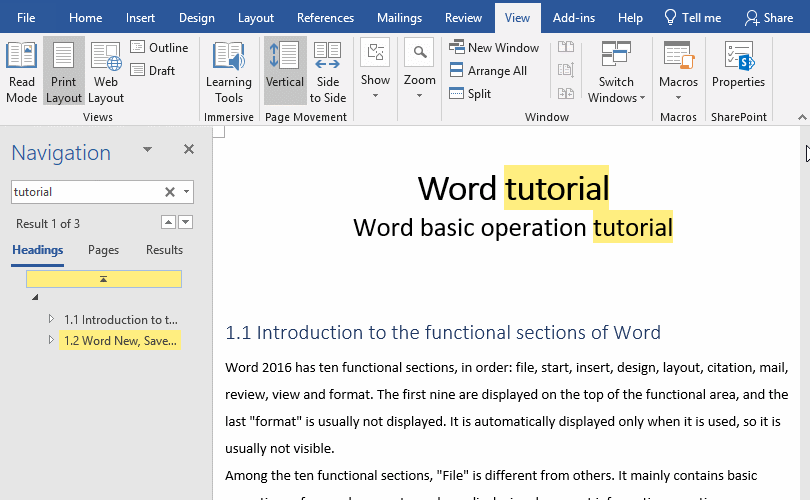Image resolution: width=810 pixels, height=500 pixels.
Task: Expand the 1.1 Introduction heading
Action: (x=51, y=319)
